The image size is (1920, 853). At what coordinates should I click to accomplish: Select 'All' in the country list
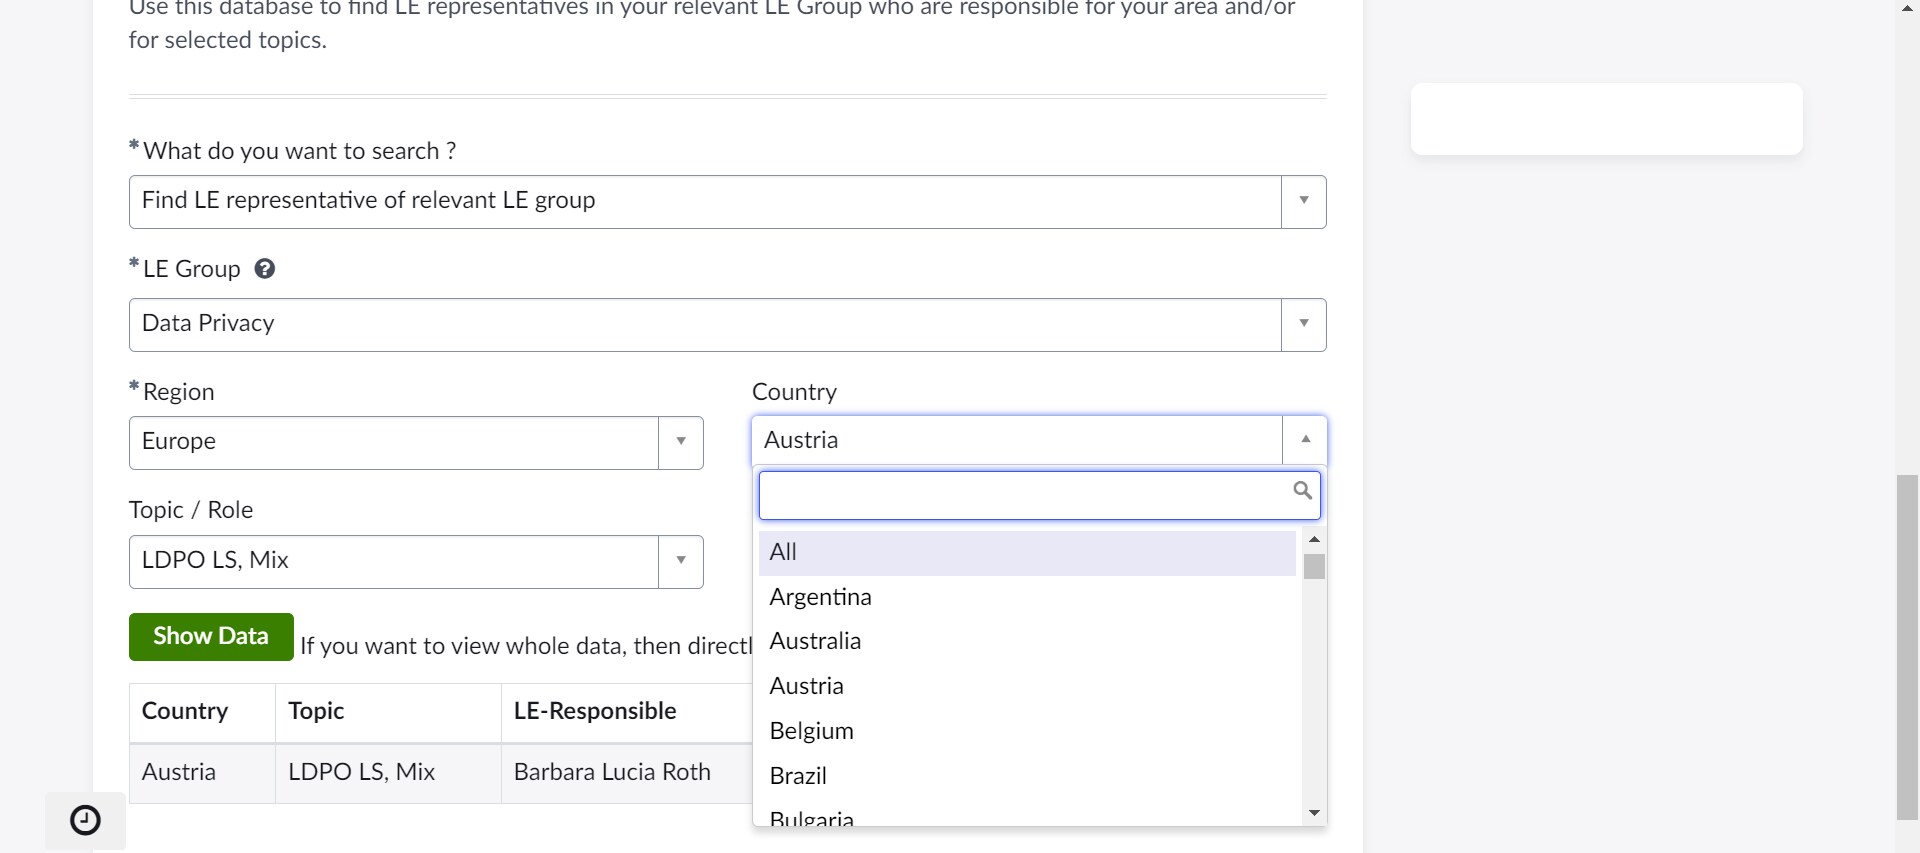pos(1027,552)
